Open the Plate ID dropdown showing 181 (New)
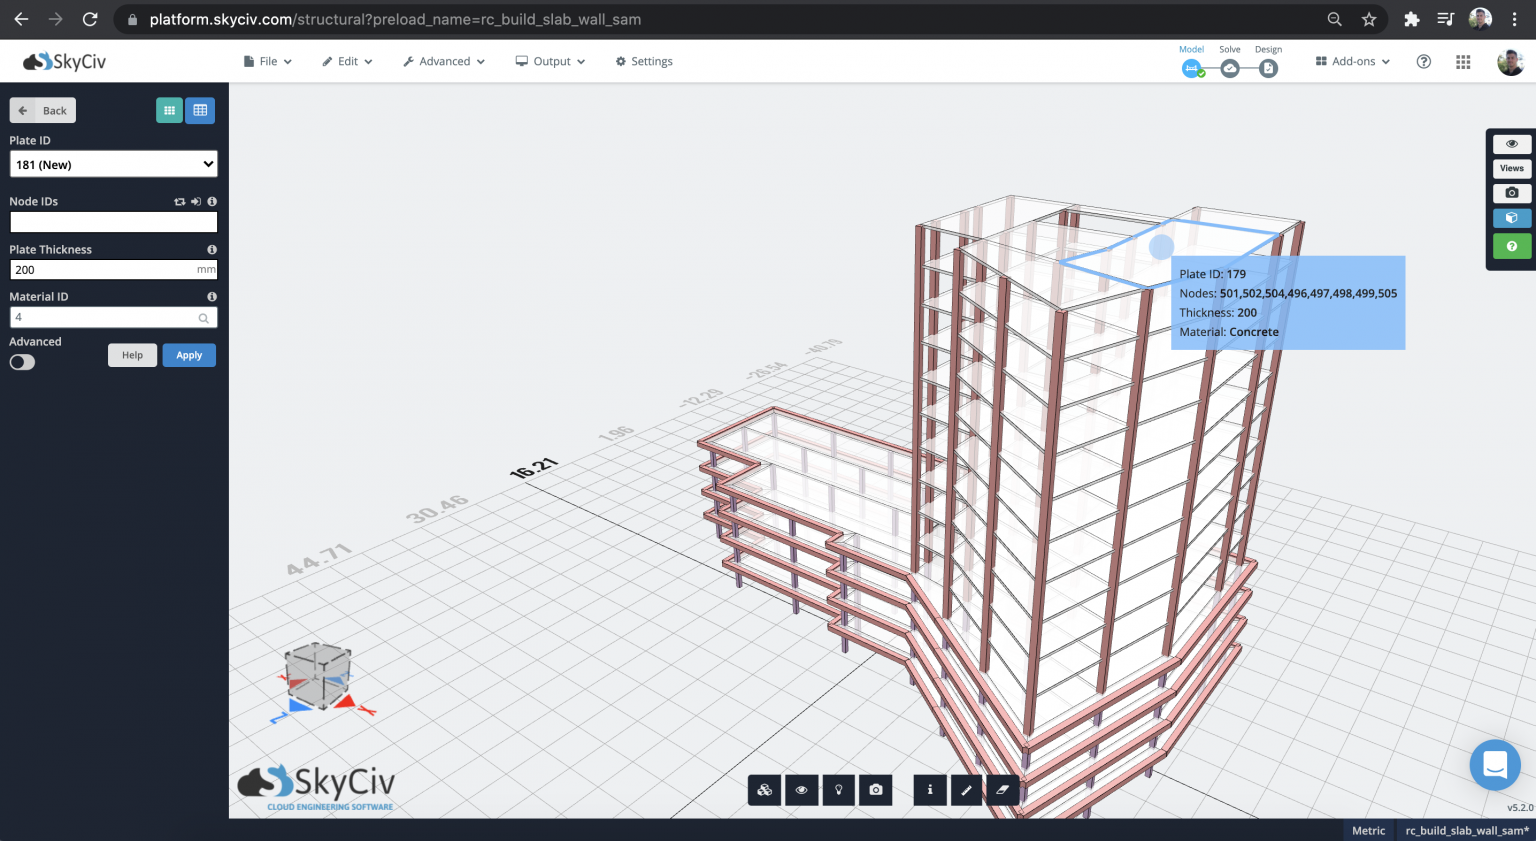The image size is (1536, 841). pos(113,163)
